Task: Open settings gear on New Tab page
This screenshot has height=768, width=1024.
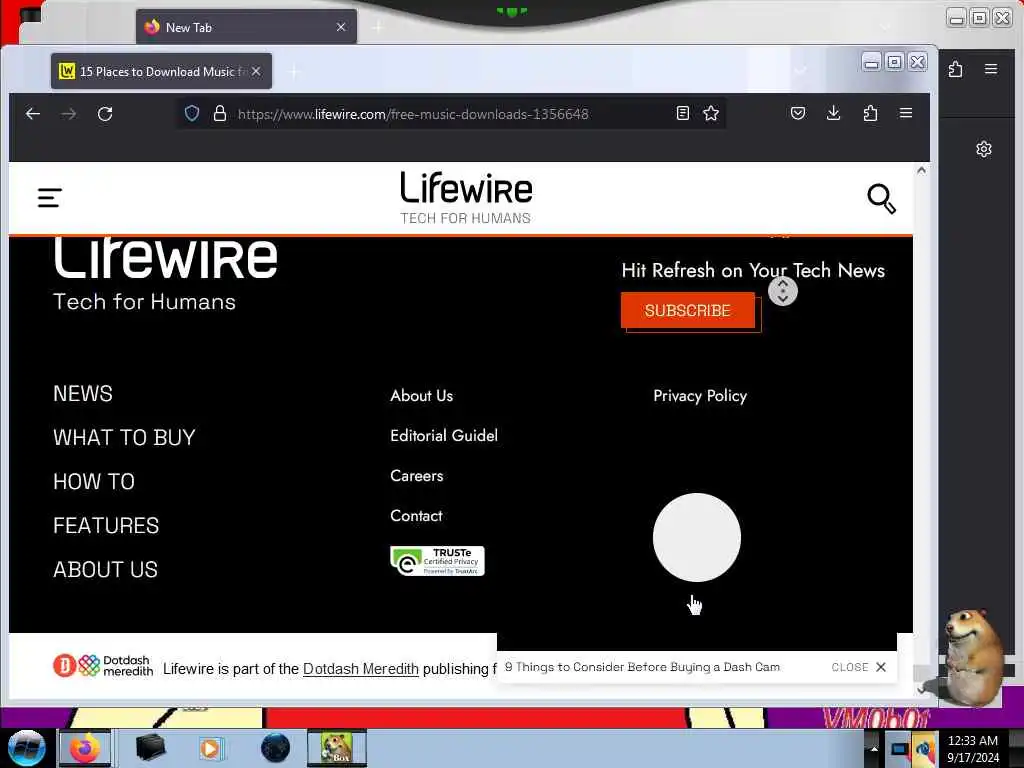Action: pos(984,149)
